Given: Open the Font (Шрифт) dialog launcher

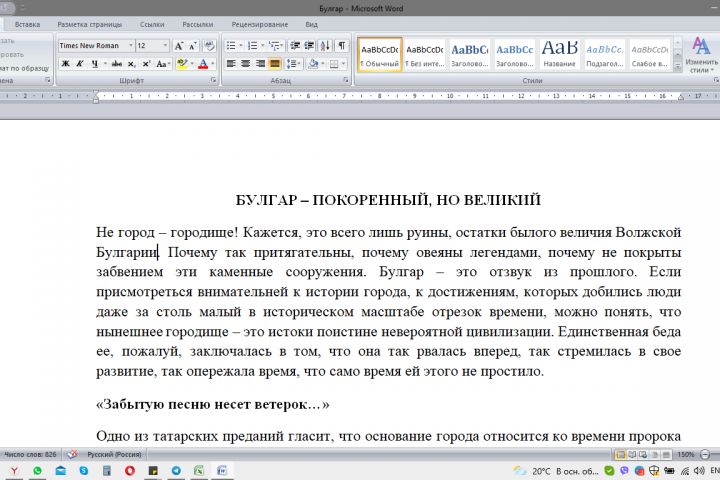Looking at the screenshot, I should coord(213,80).
